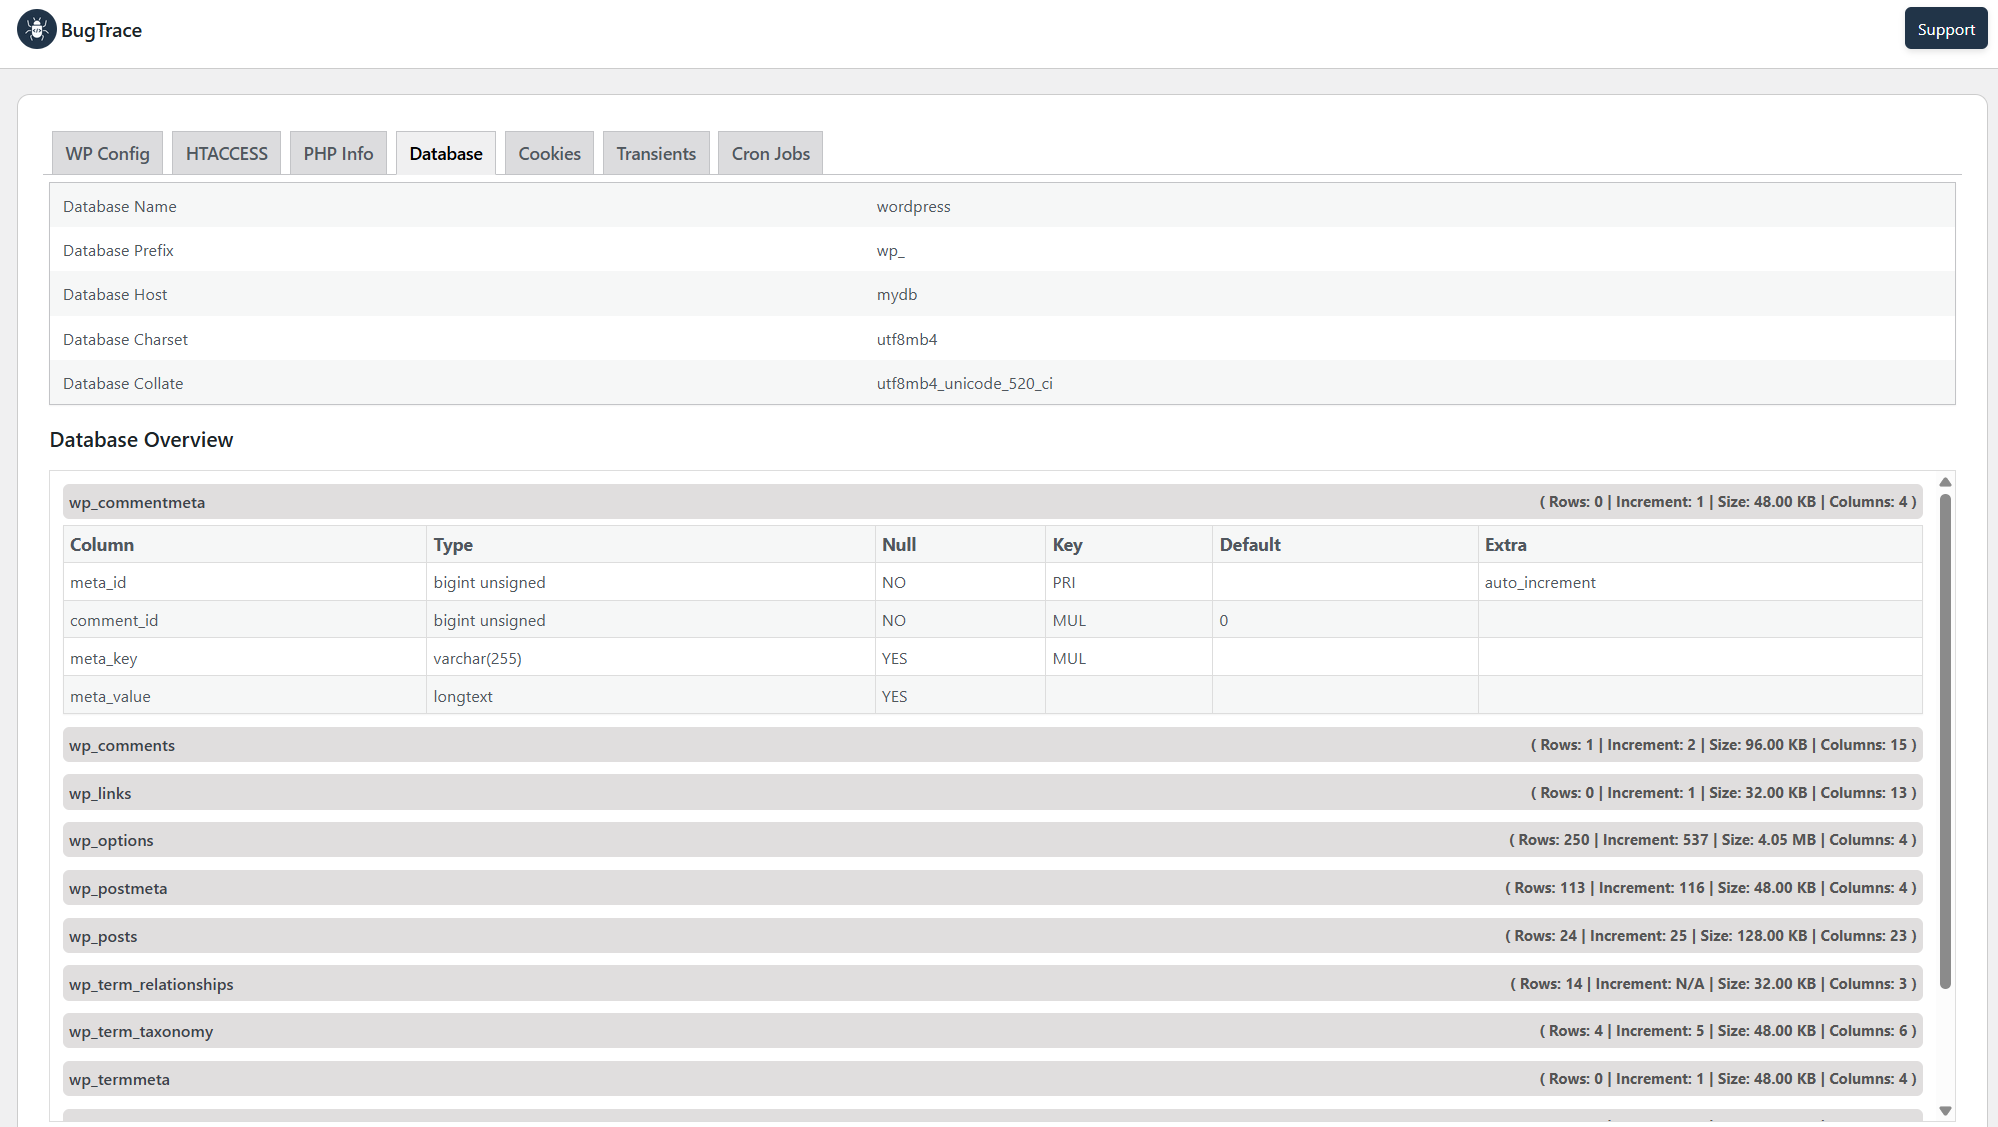The image size is (1998, 1127).
Task: Click the BugTrace bug logo icon
Action: 37,30
